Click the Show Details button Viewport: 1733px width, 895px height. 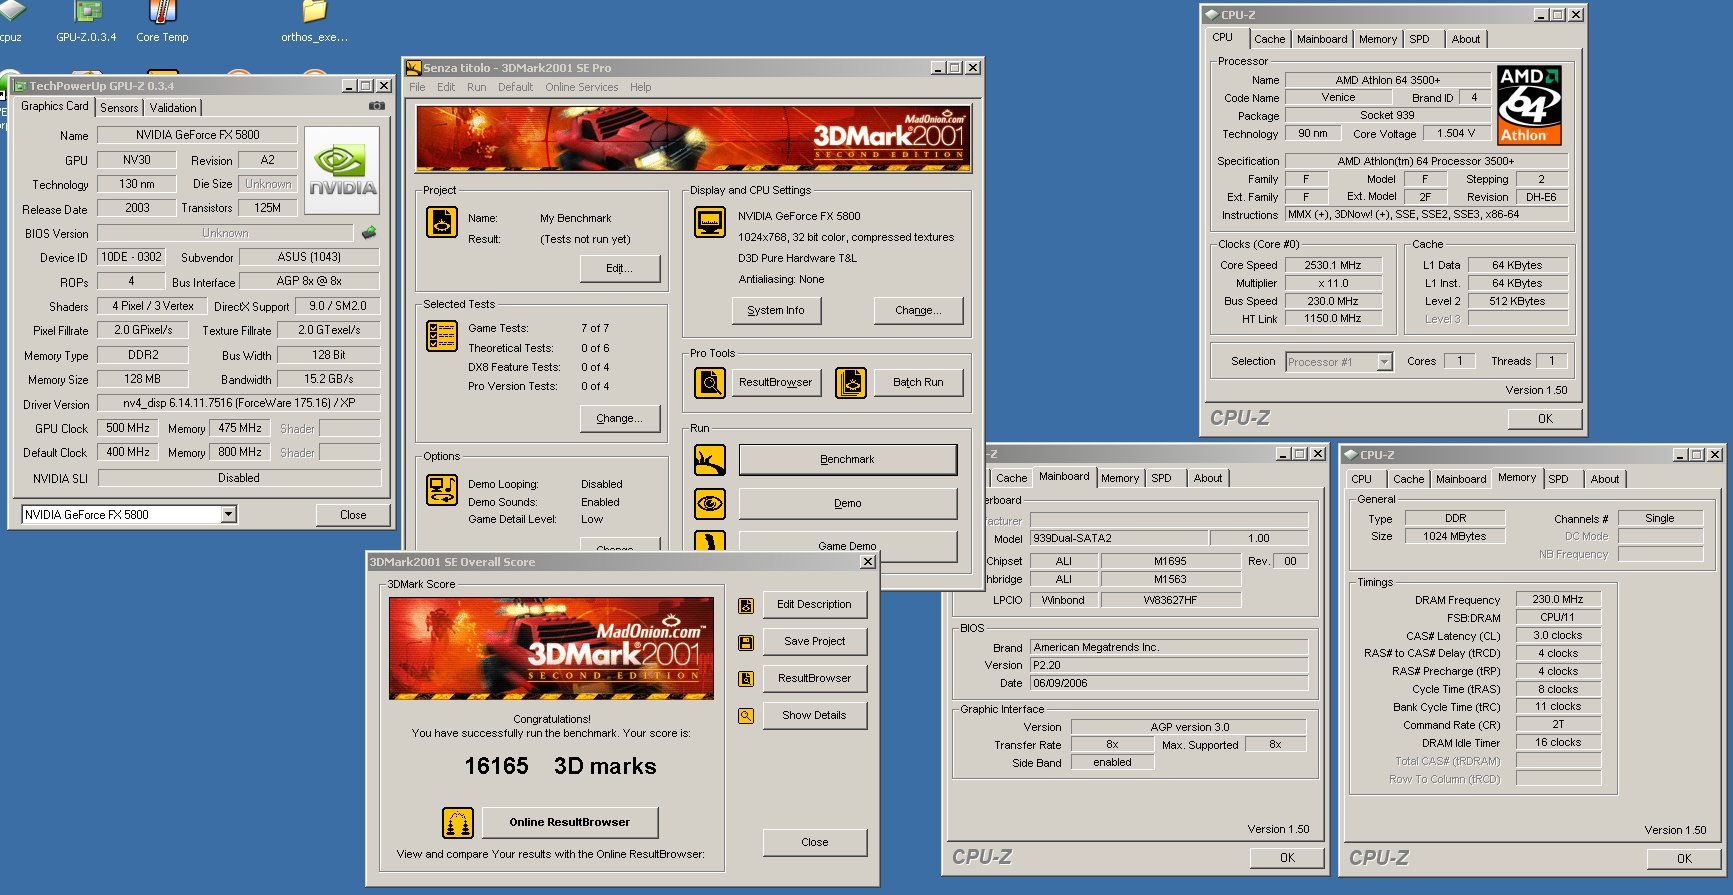point(815,715)
